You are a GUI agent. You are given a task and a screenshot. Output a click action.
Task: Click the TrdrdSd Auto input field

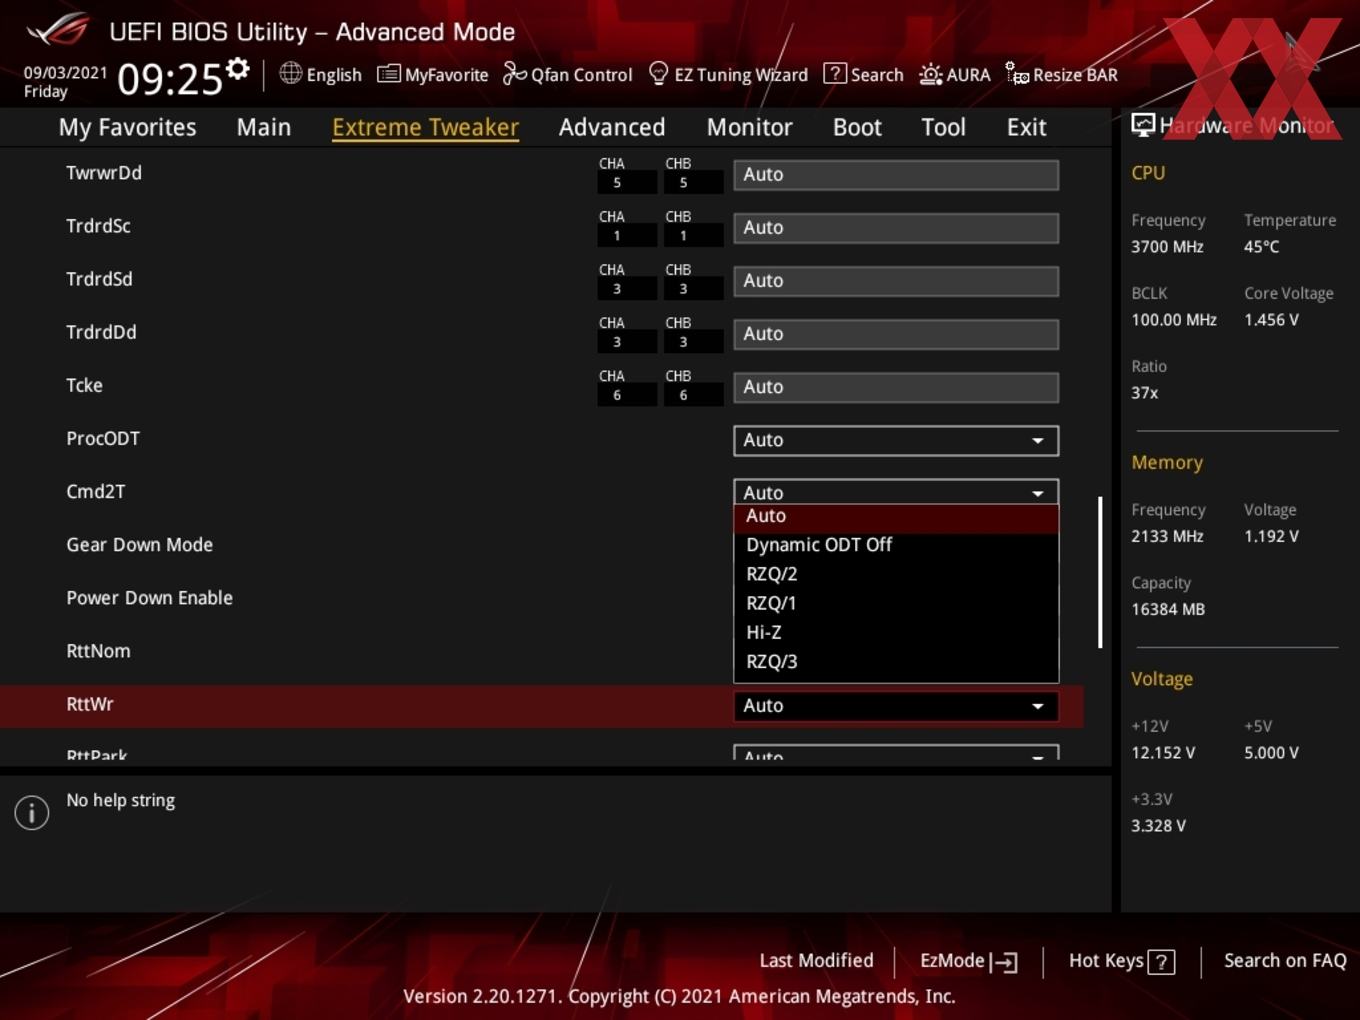[x=896, y=281]
